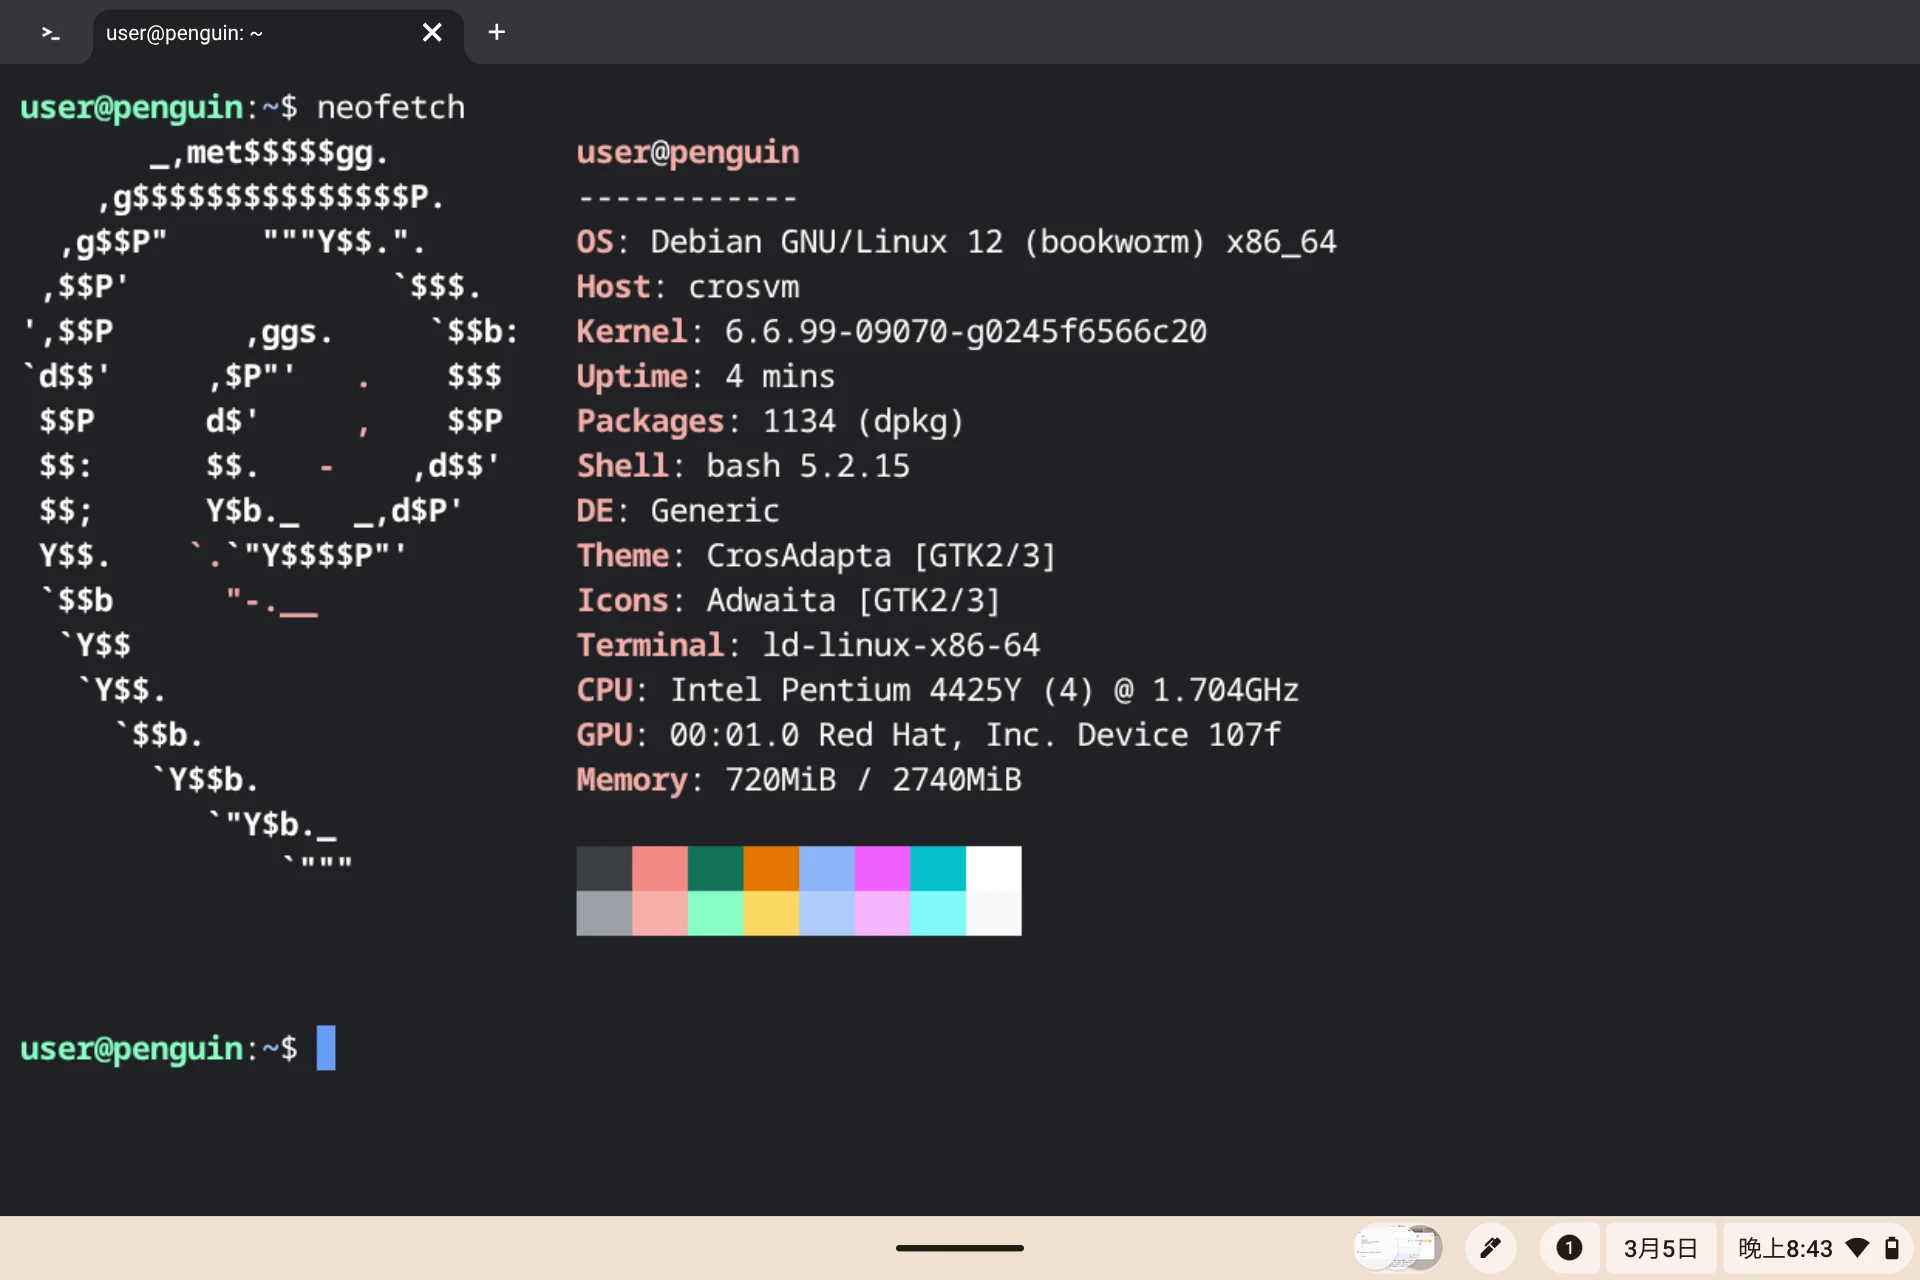Click the battery status icon
Image resolution: width=1920 pixels, height=1280 pixels.
(x=1891, y=1247)
